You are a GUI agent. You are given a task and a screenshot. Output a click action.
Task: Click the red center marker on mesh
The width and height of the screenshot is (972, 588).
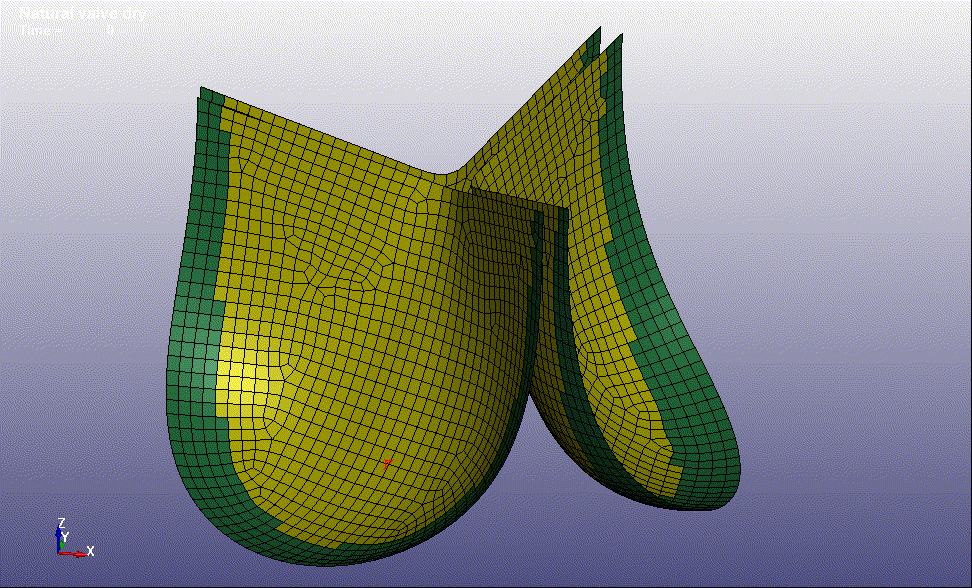(x=388, y=461)
